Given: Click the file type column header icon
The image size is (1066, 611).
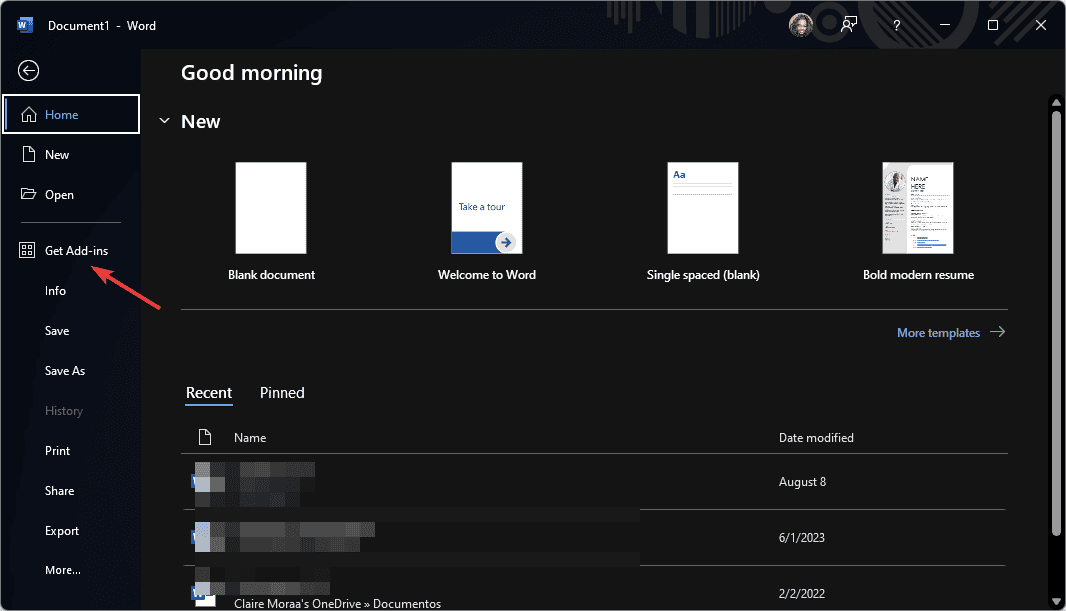Looking at the screenshot, I should (x=205, y=437).
